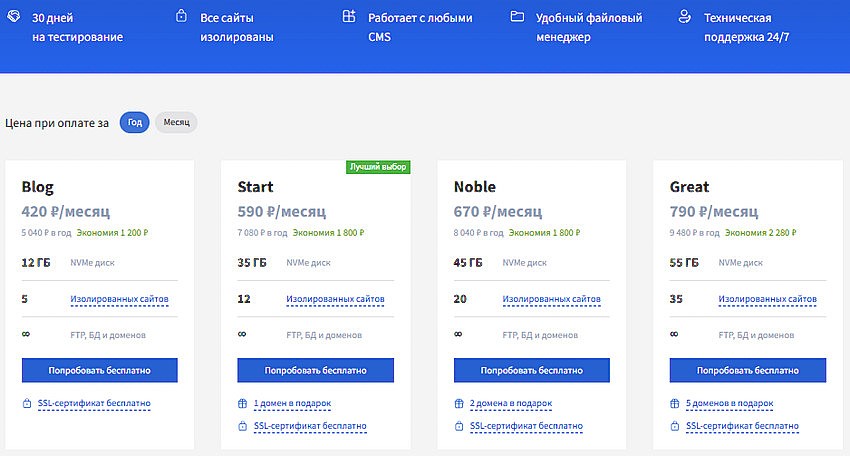The width and height of the screenshot is (850, 456).
Task: Click the SSL lock icon in Blog plan
Action: [27, 403]
